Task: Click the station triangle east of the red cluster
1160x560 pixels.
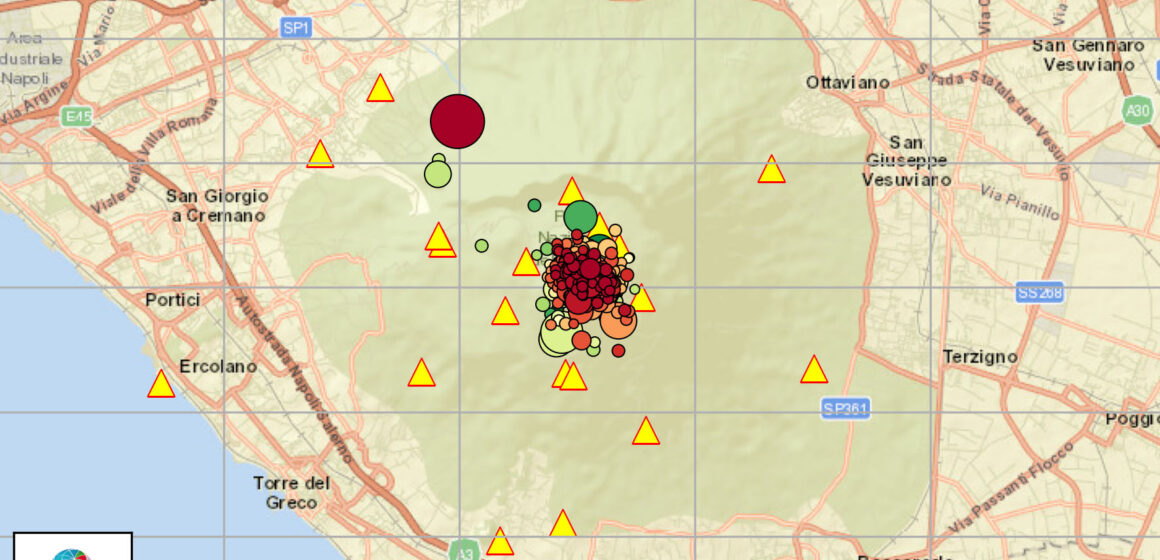Action: tap(642, 298)
